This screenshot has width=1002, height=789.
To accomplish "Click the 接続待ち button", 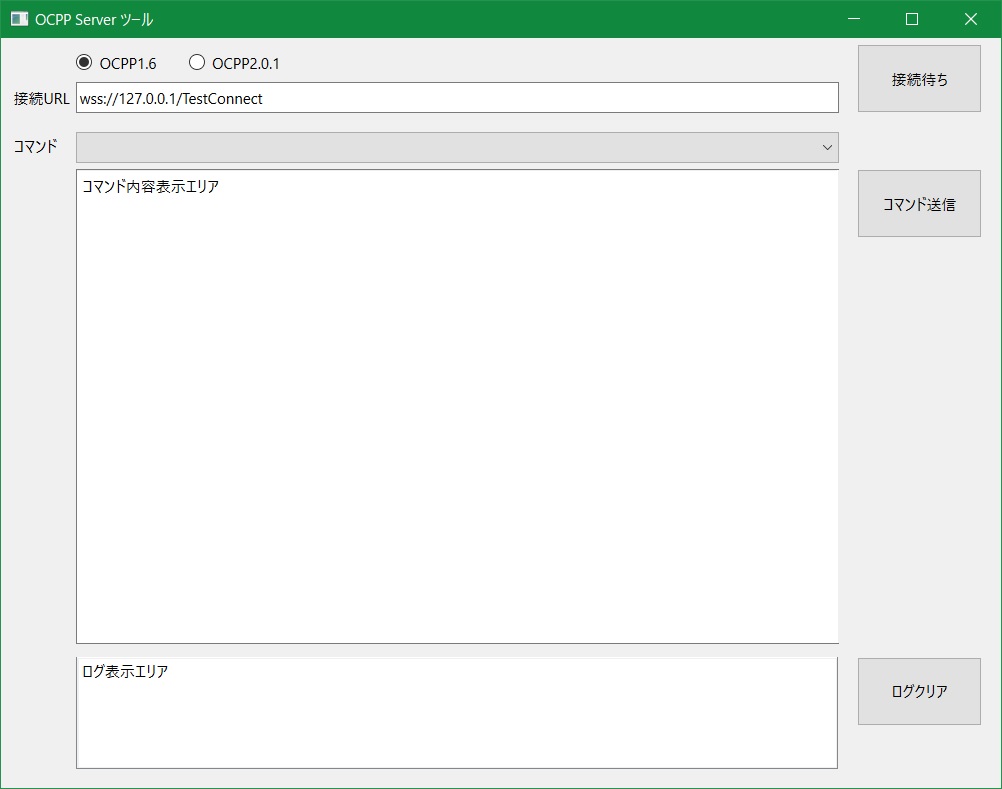I will [919, 79].
